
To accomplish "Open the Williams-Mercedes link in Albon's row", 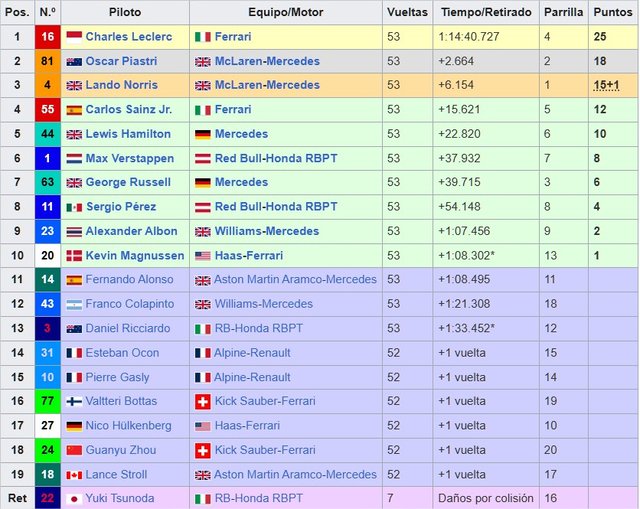I will tap(267, 231).
